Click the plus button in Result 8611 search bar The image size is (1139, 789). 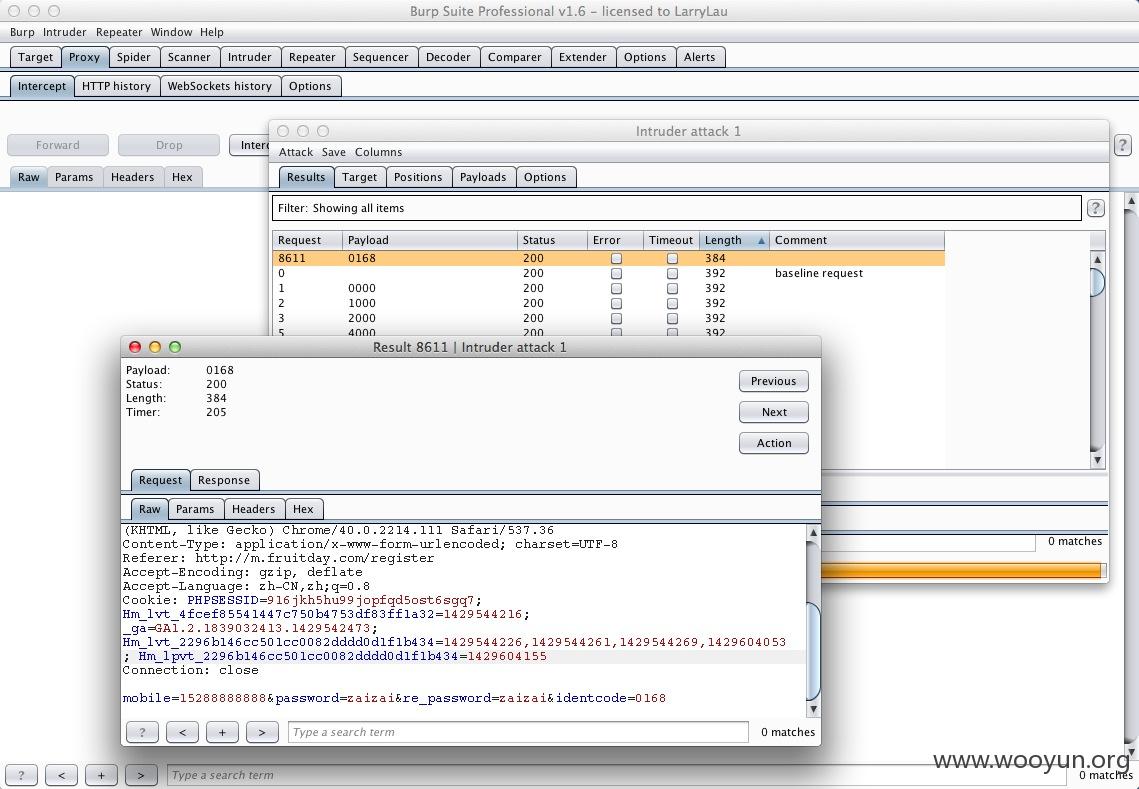(222, 732)
